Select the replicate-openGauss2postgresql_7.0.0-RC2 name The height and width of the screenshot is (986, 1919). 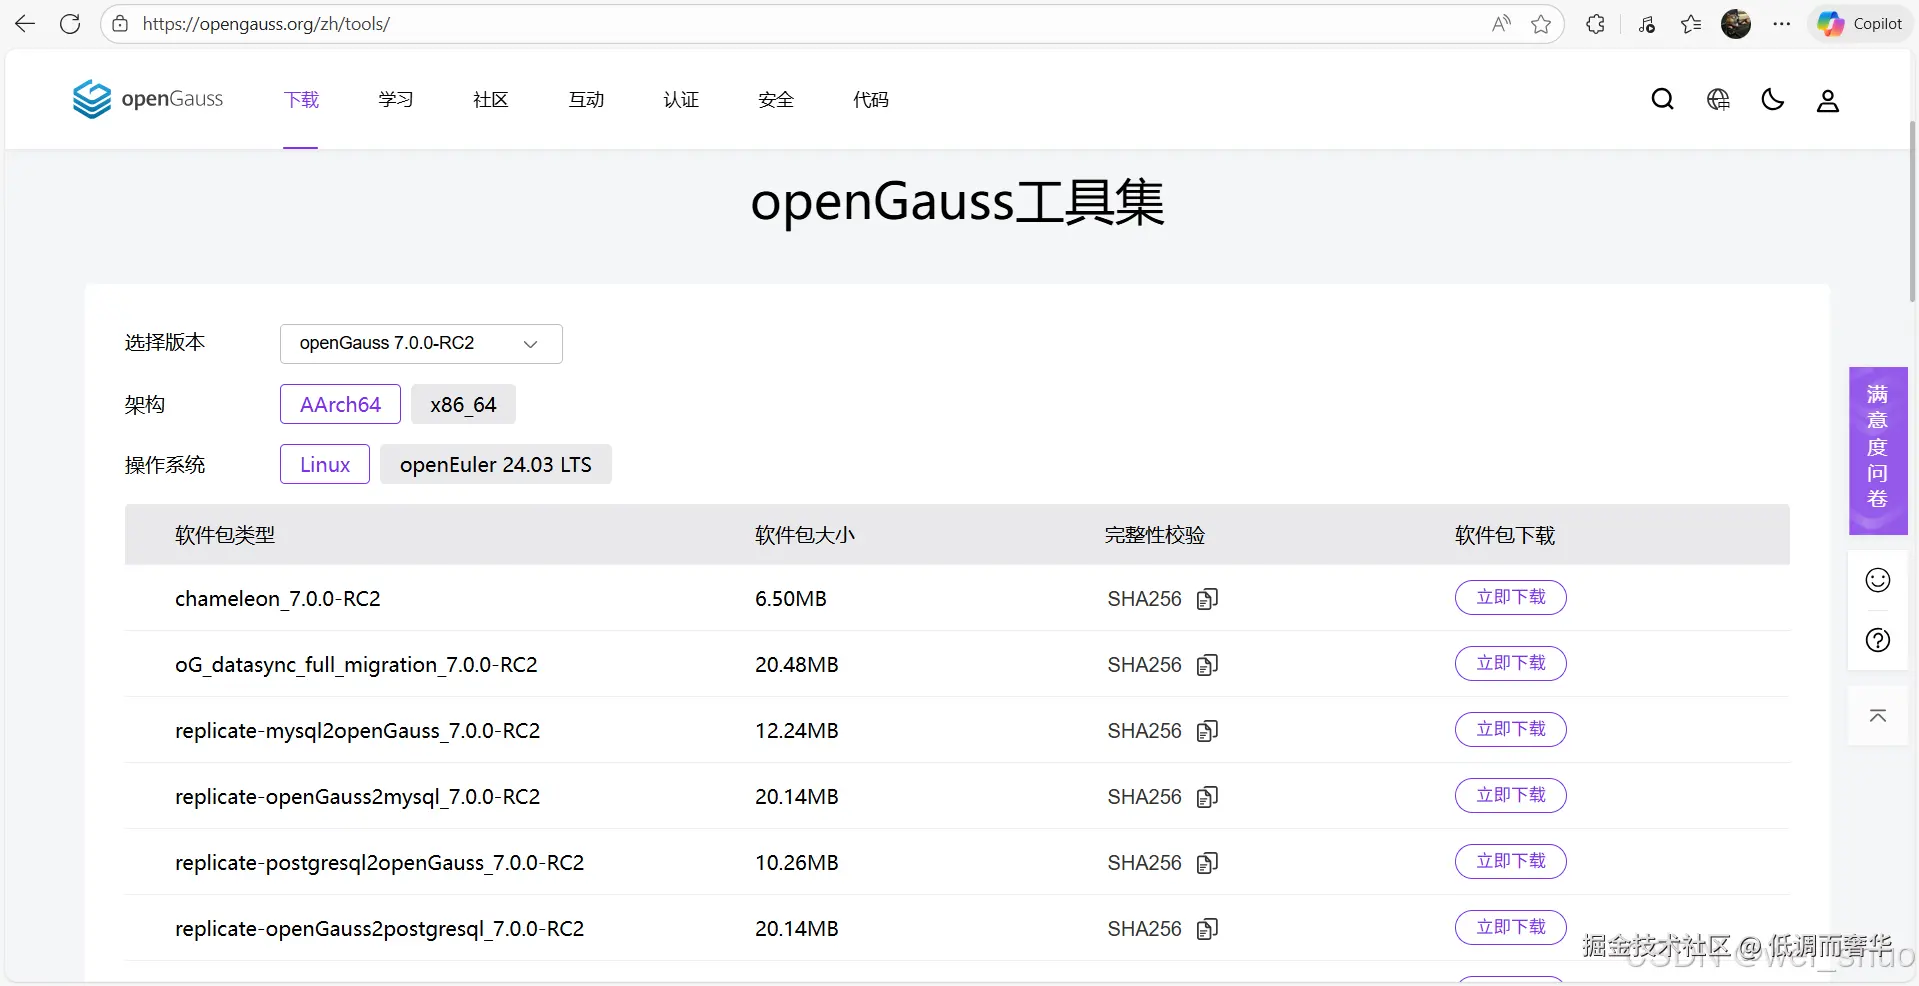click(380, 929)
